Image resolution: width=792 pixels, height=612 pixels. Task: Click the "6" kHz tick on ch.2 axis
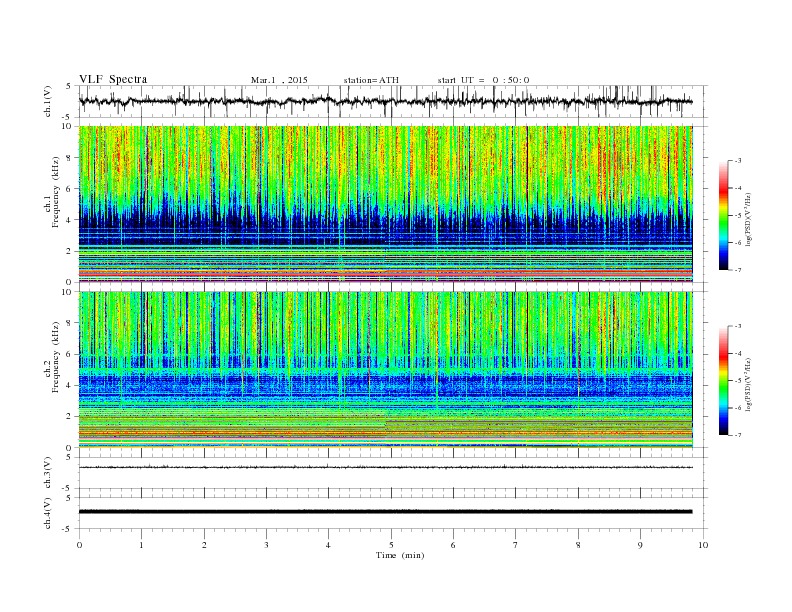click(x=70, y=354)
